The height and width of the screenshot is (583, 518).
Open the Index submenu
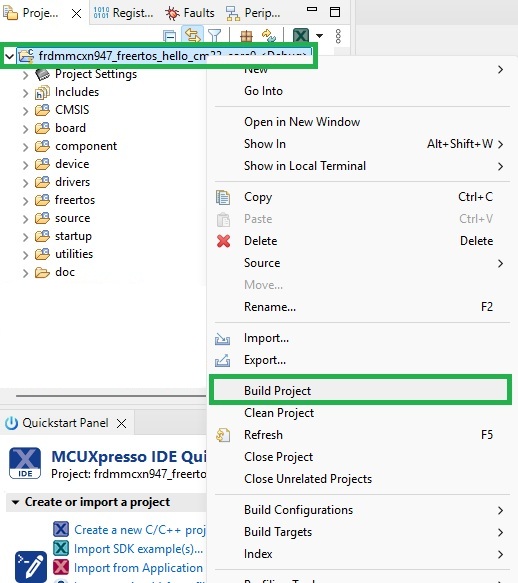pos(361,554)
